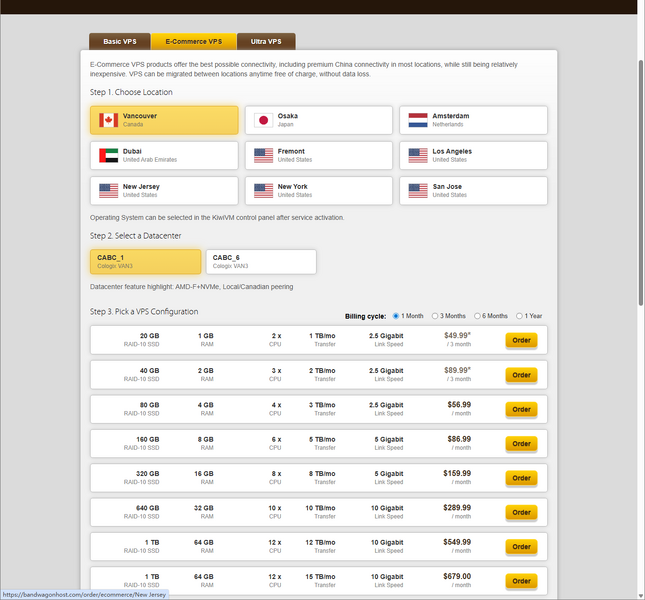Click the US flag next to Los Angeles
Viewport: 645px width, 600px height.
tap(418, 156)
